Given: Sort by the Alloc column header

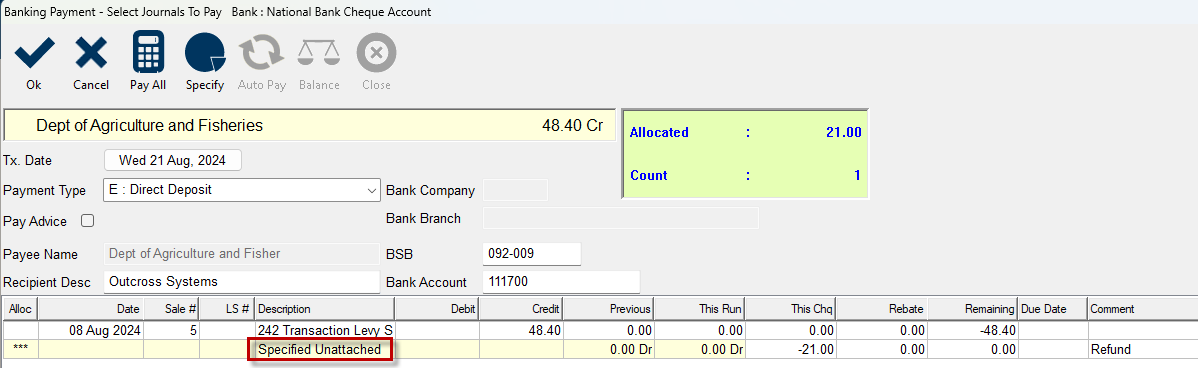Looking at the screenshot, I should click(x=20, y=309).
